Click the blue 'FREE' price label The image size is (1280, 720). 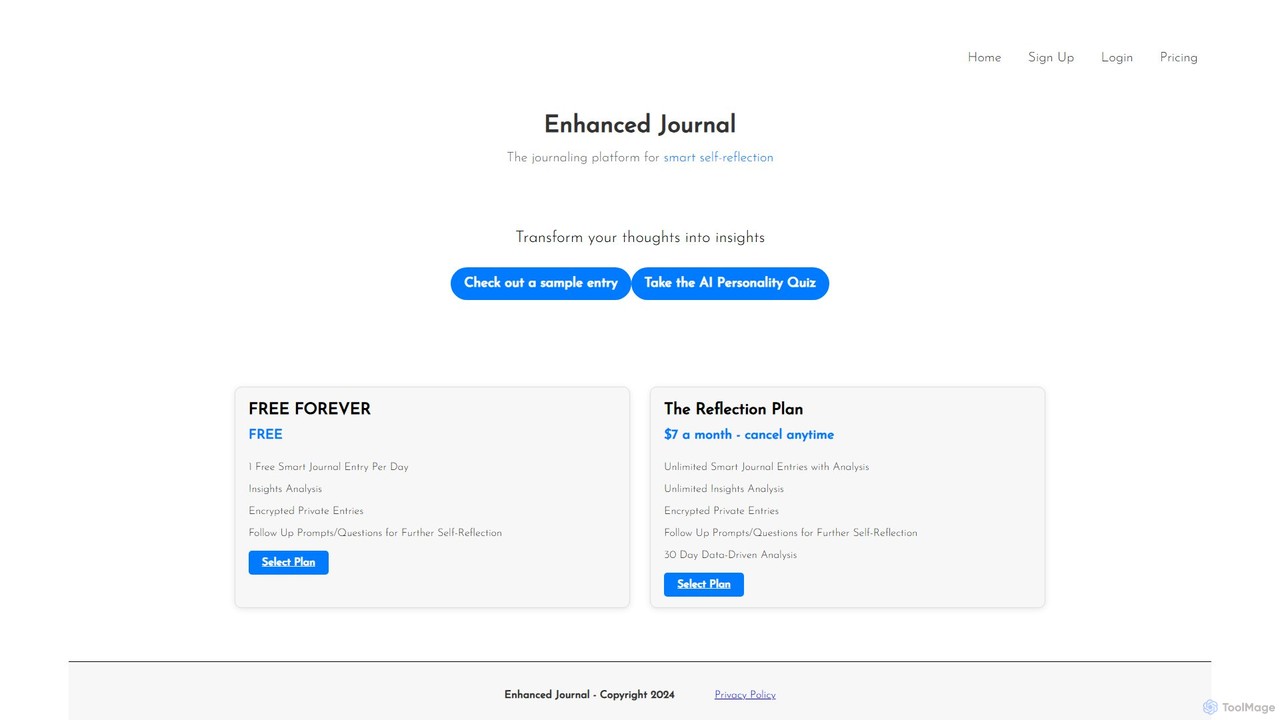pos(266,434)
